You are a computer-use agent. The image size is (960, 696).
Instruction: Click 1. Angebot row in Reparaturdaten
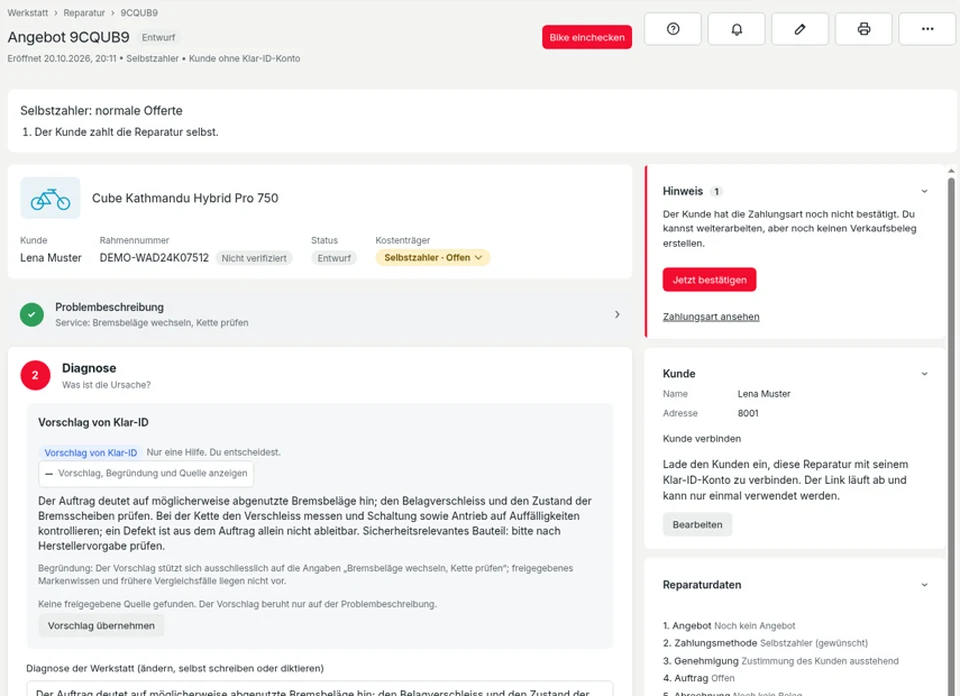(x=729, y=626)
